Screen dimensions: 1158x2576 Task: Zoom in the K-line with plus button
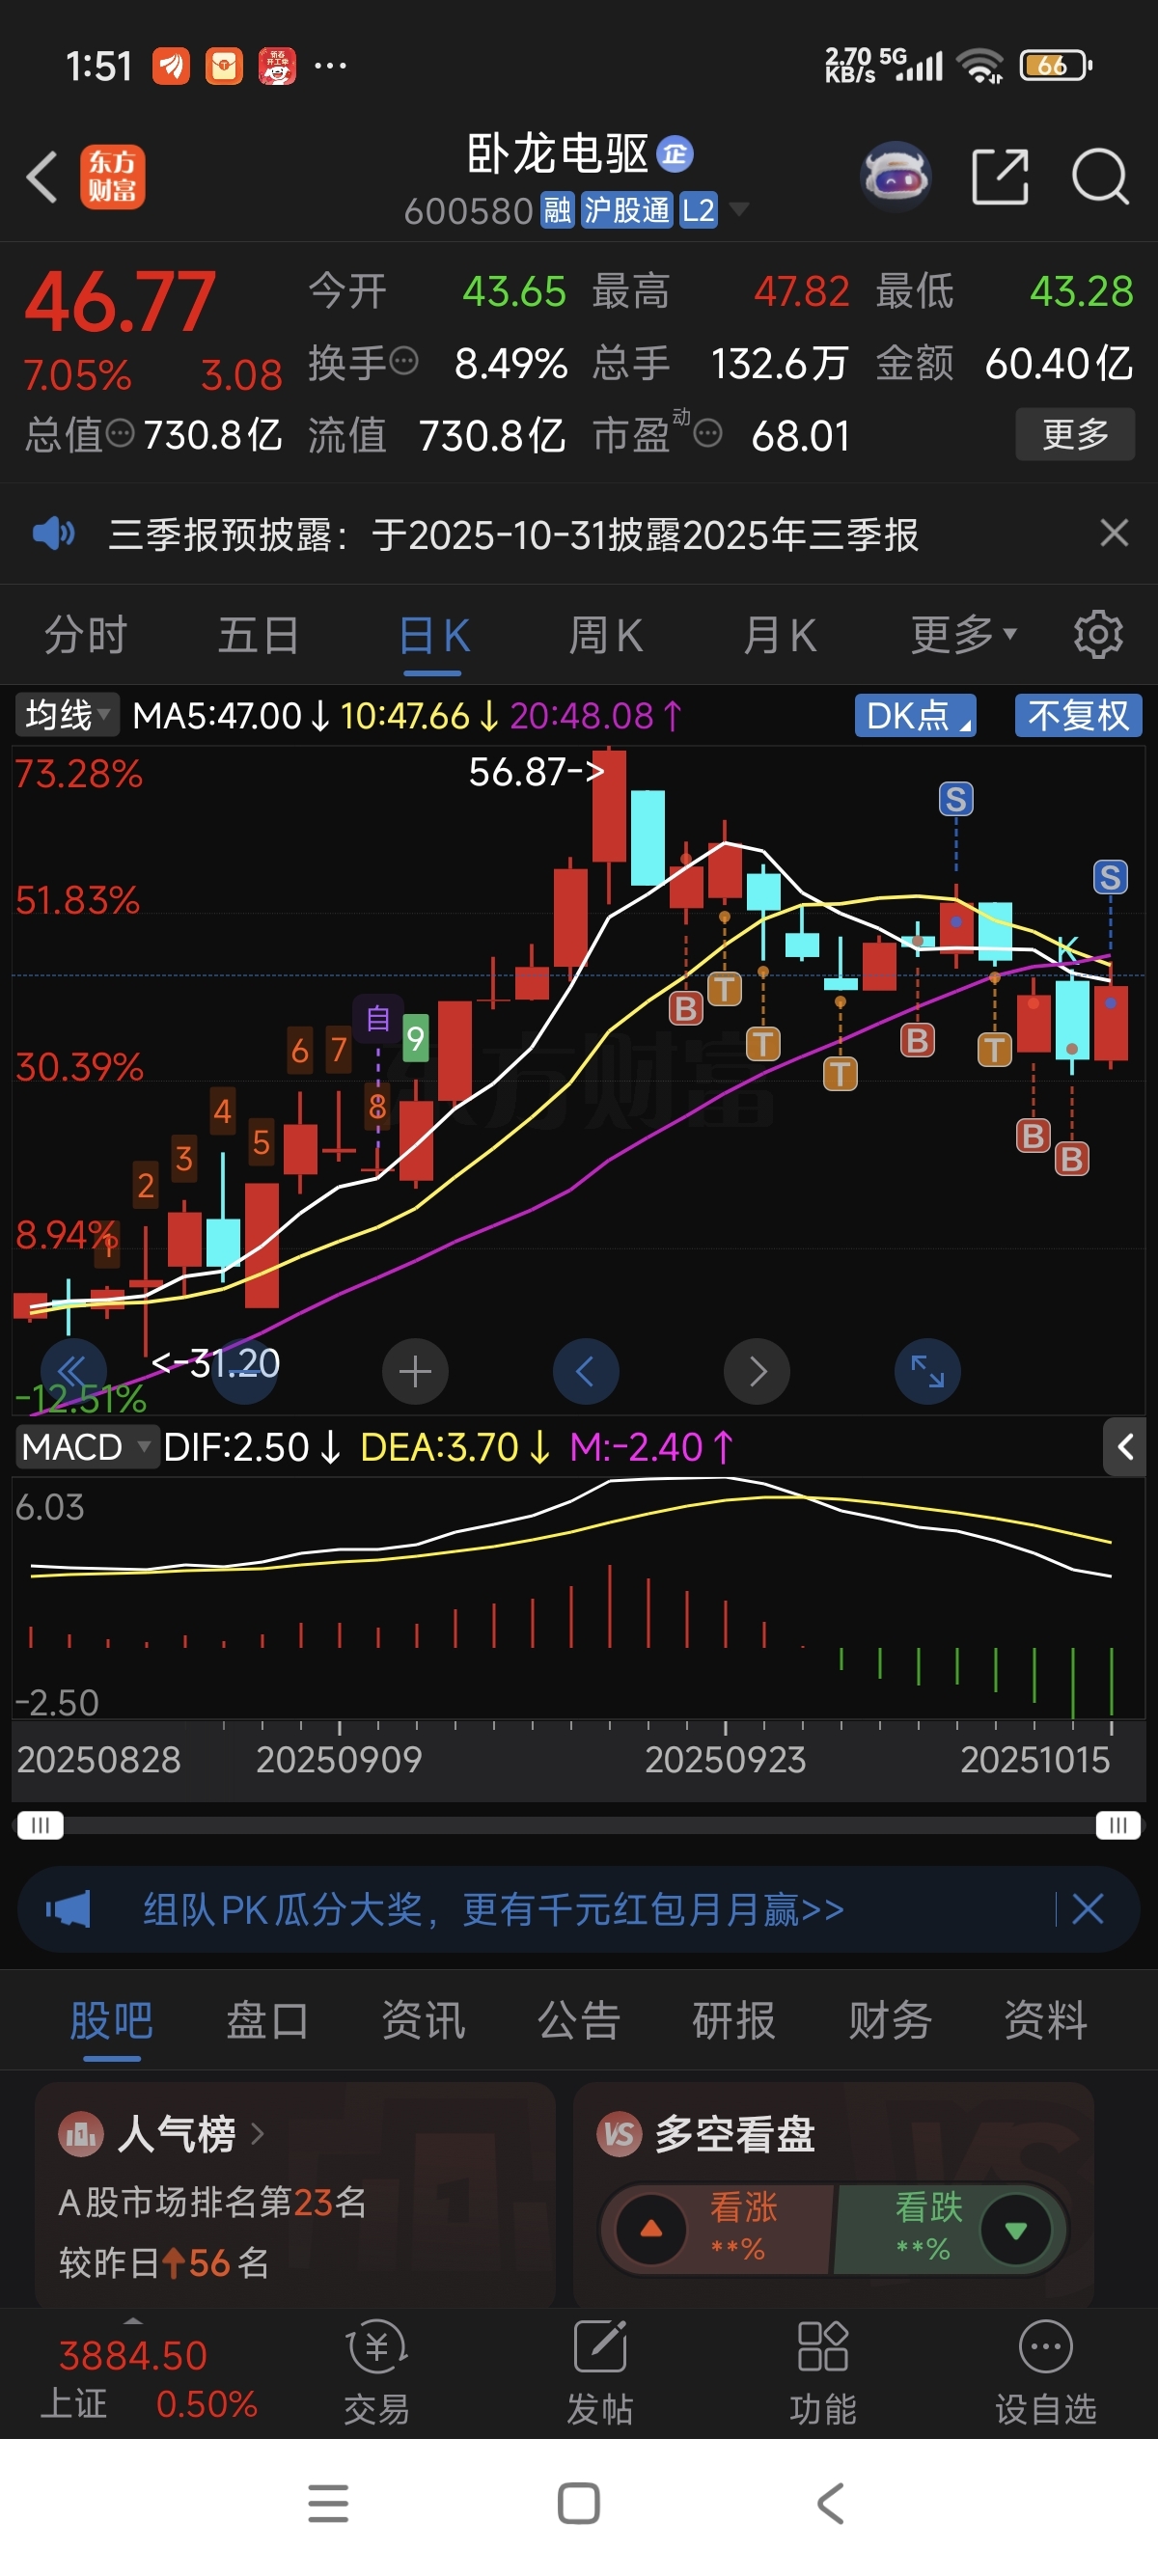click(415, 1371)
